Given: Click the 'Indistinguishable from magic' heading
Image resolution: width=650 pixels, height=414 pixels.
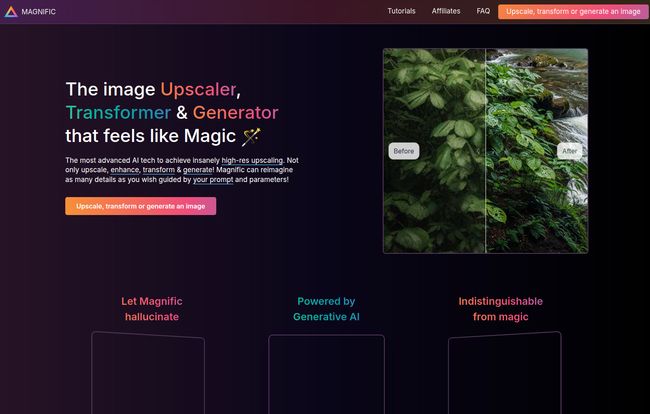Looking at the screenshot, I should coord(500,309).
